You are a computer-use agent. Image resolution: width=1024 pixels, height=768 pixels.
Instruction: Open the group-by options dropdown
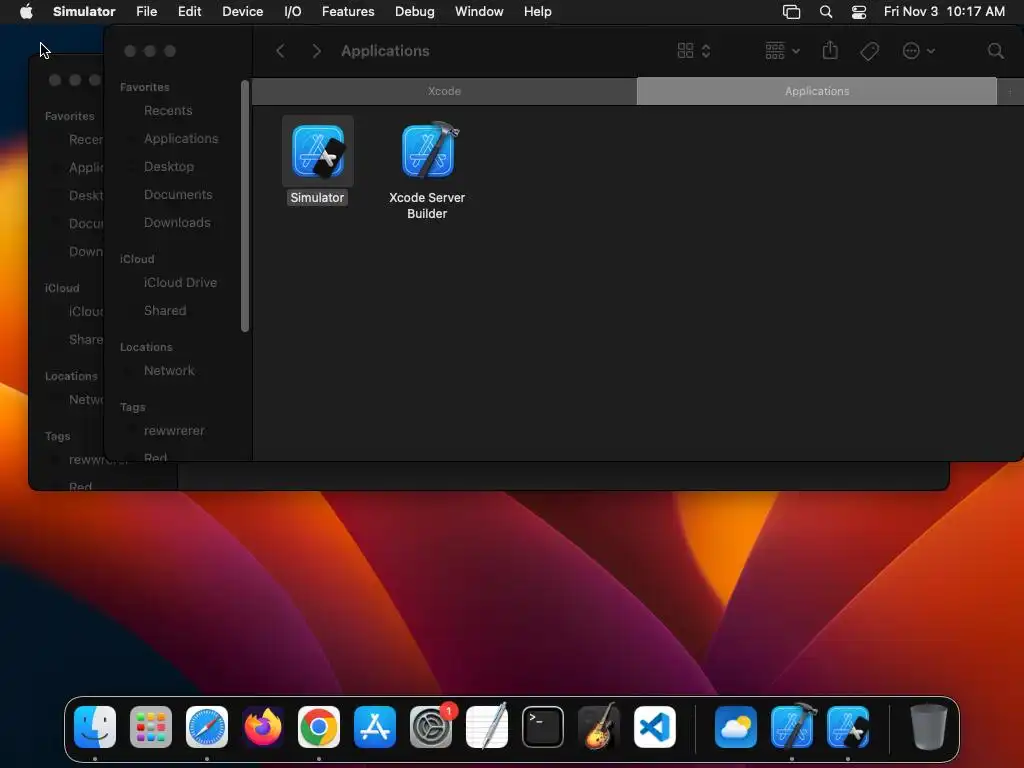tap(782, 51)
